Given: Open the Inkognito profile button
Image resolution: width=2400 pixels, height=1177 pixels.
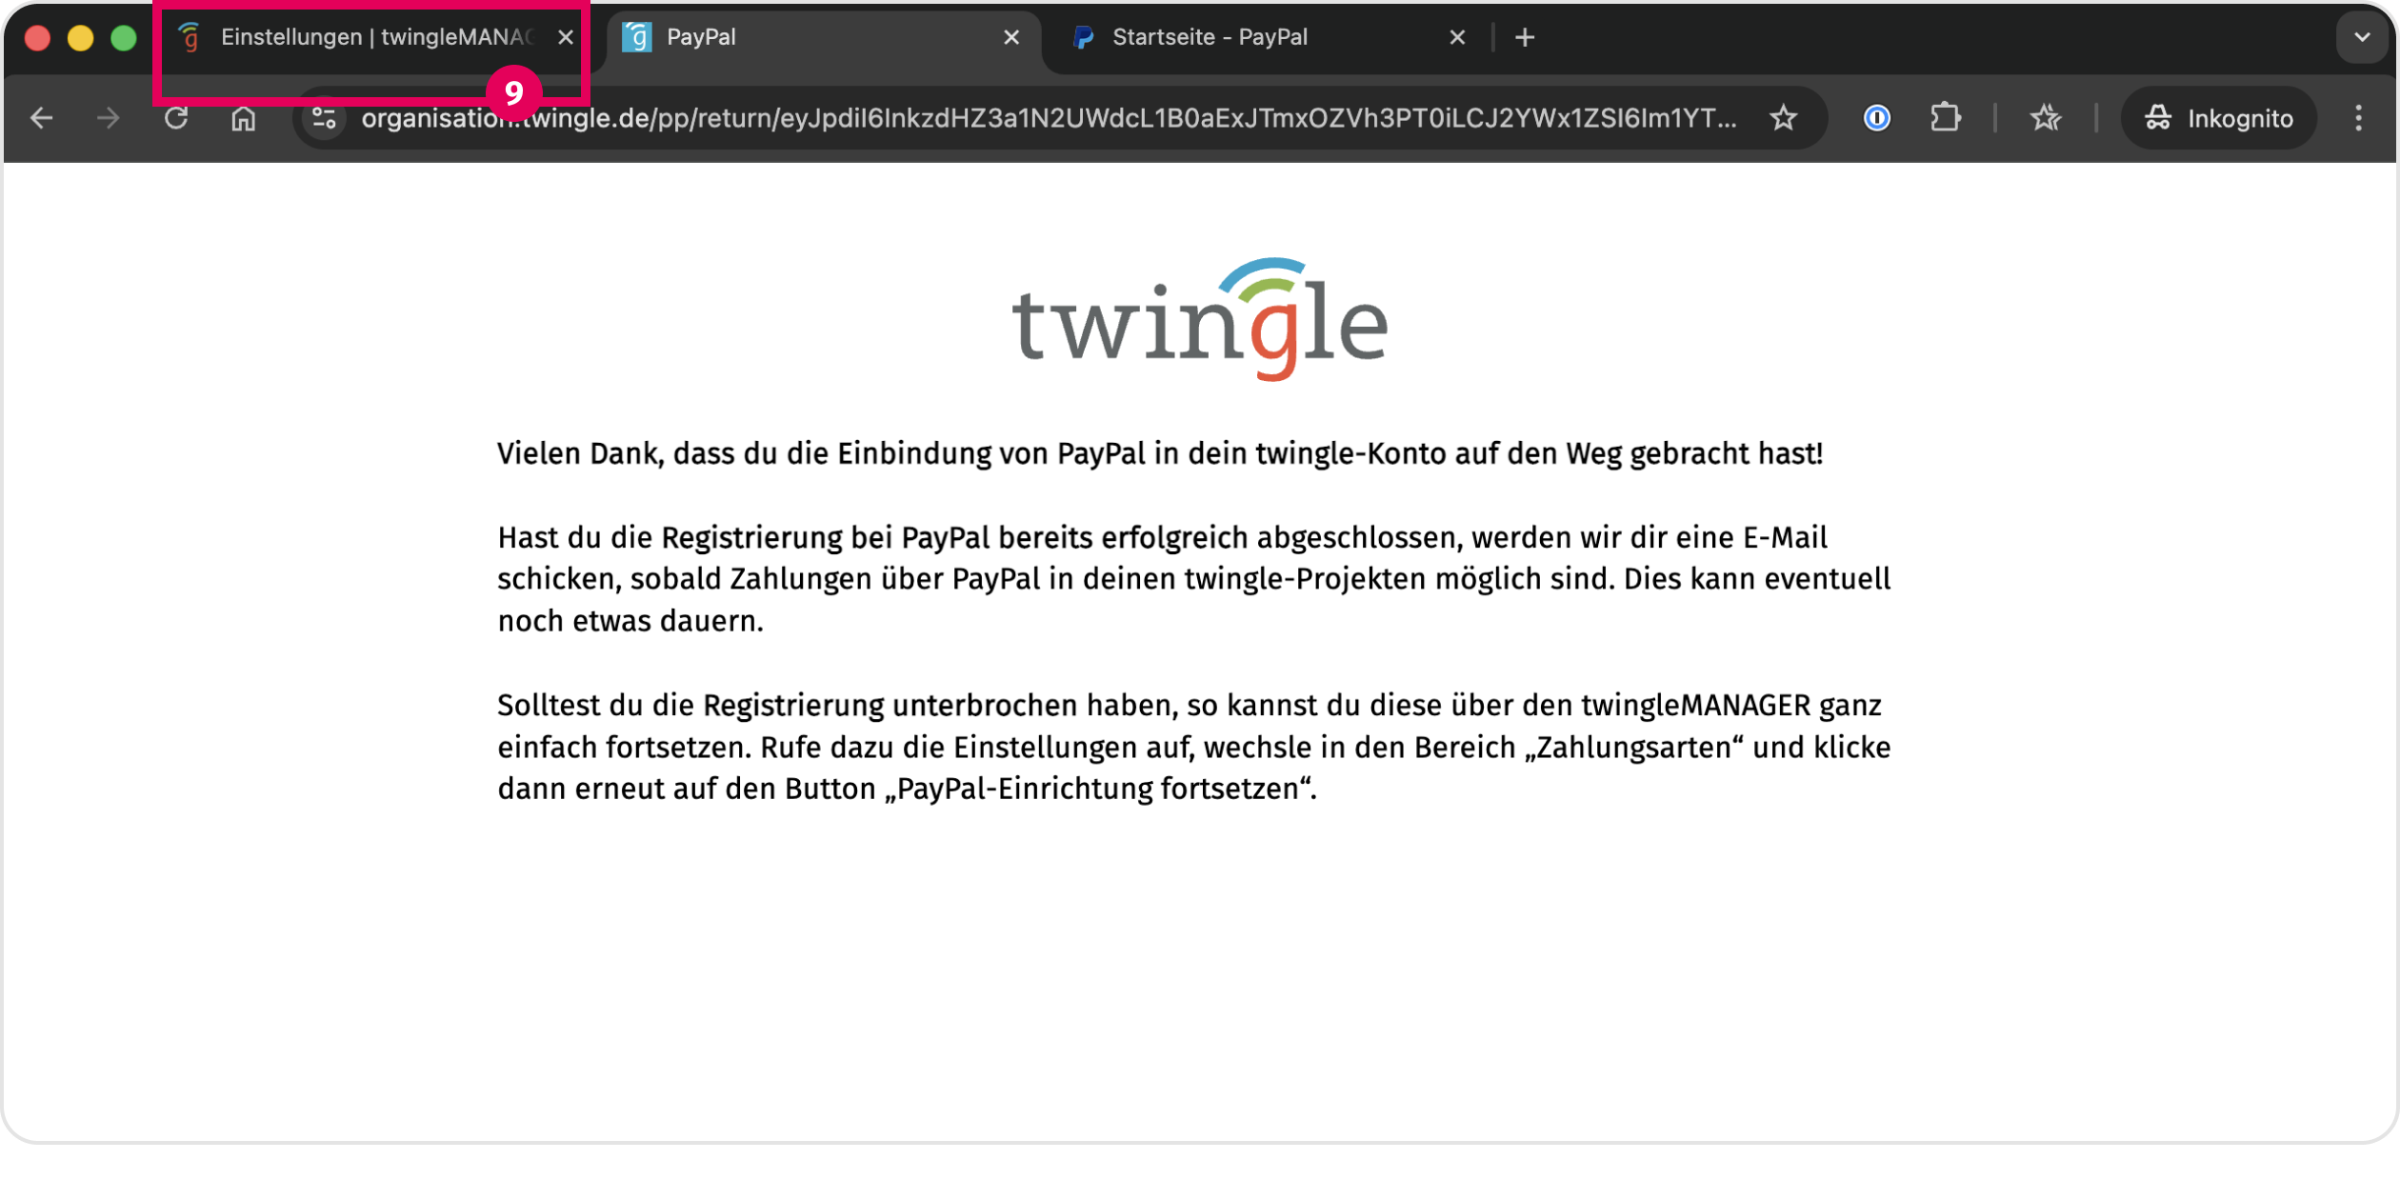Looking at the screenshot, I should [2219, 119].
